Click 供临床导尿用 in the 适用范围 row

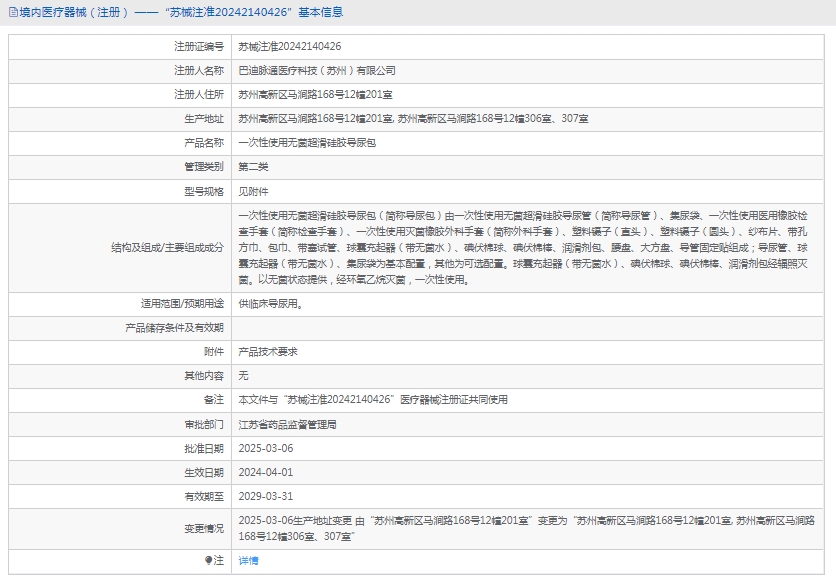click(x=268, y=303)
